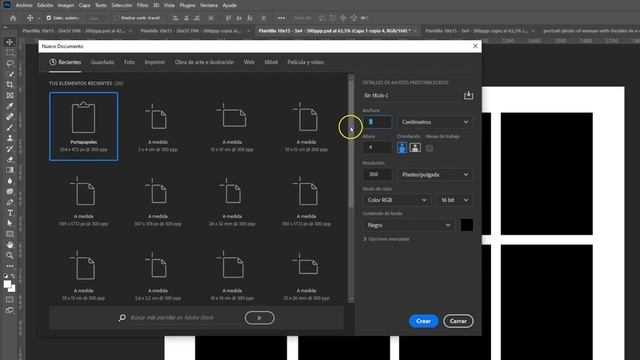Open the Color RGB mode dropdown

(396, 200)
